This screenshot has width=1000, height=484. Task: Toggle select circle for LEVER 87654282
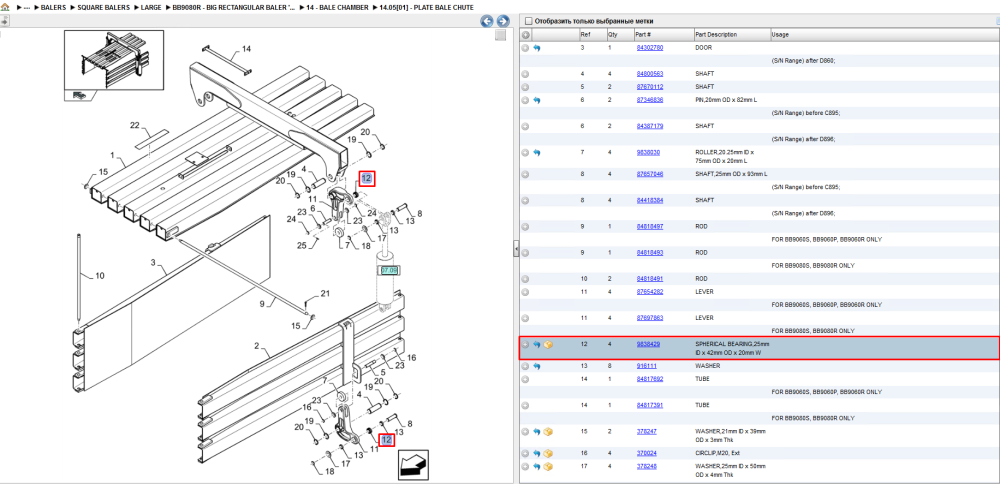(526, 291)
